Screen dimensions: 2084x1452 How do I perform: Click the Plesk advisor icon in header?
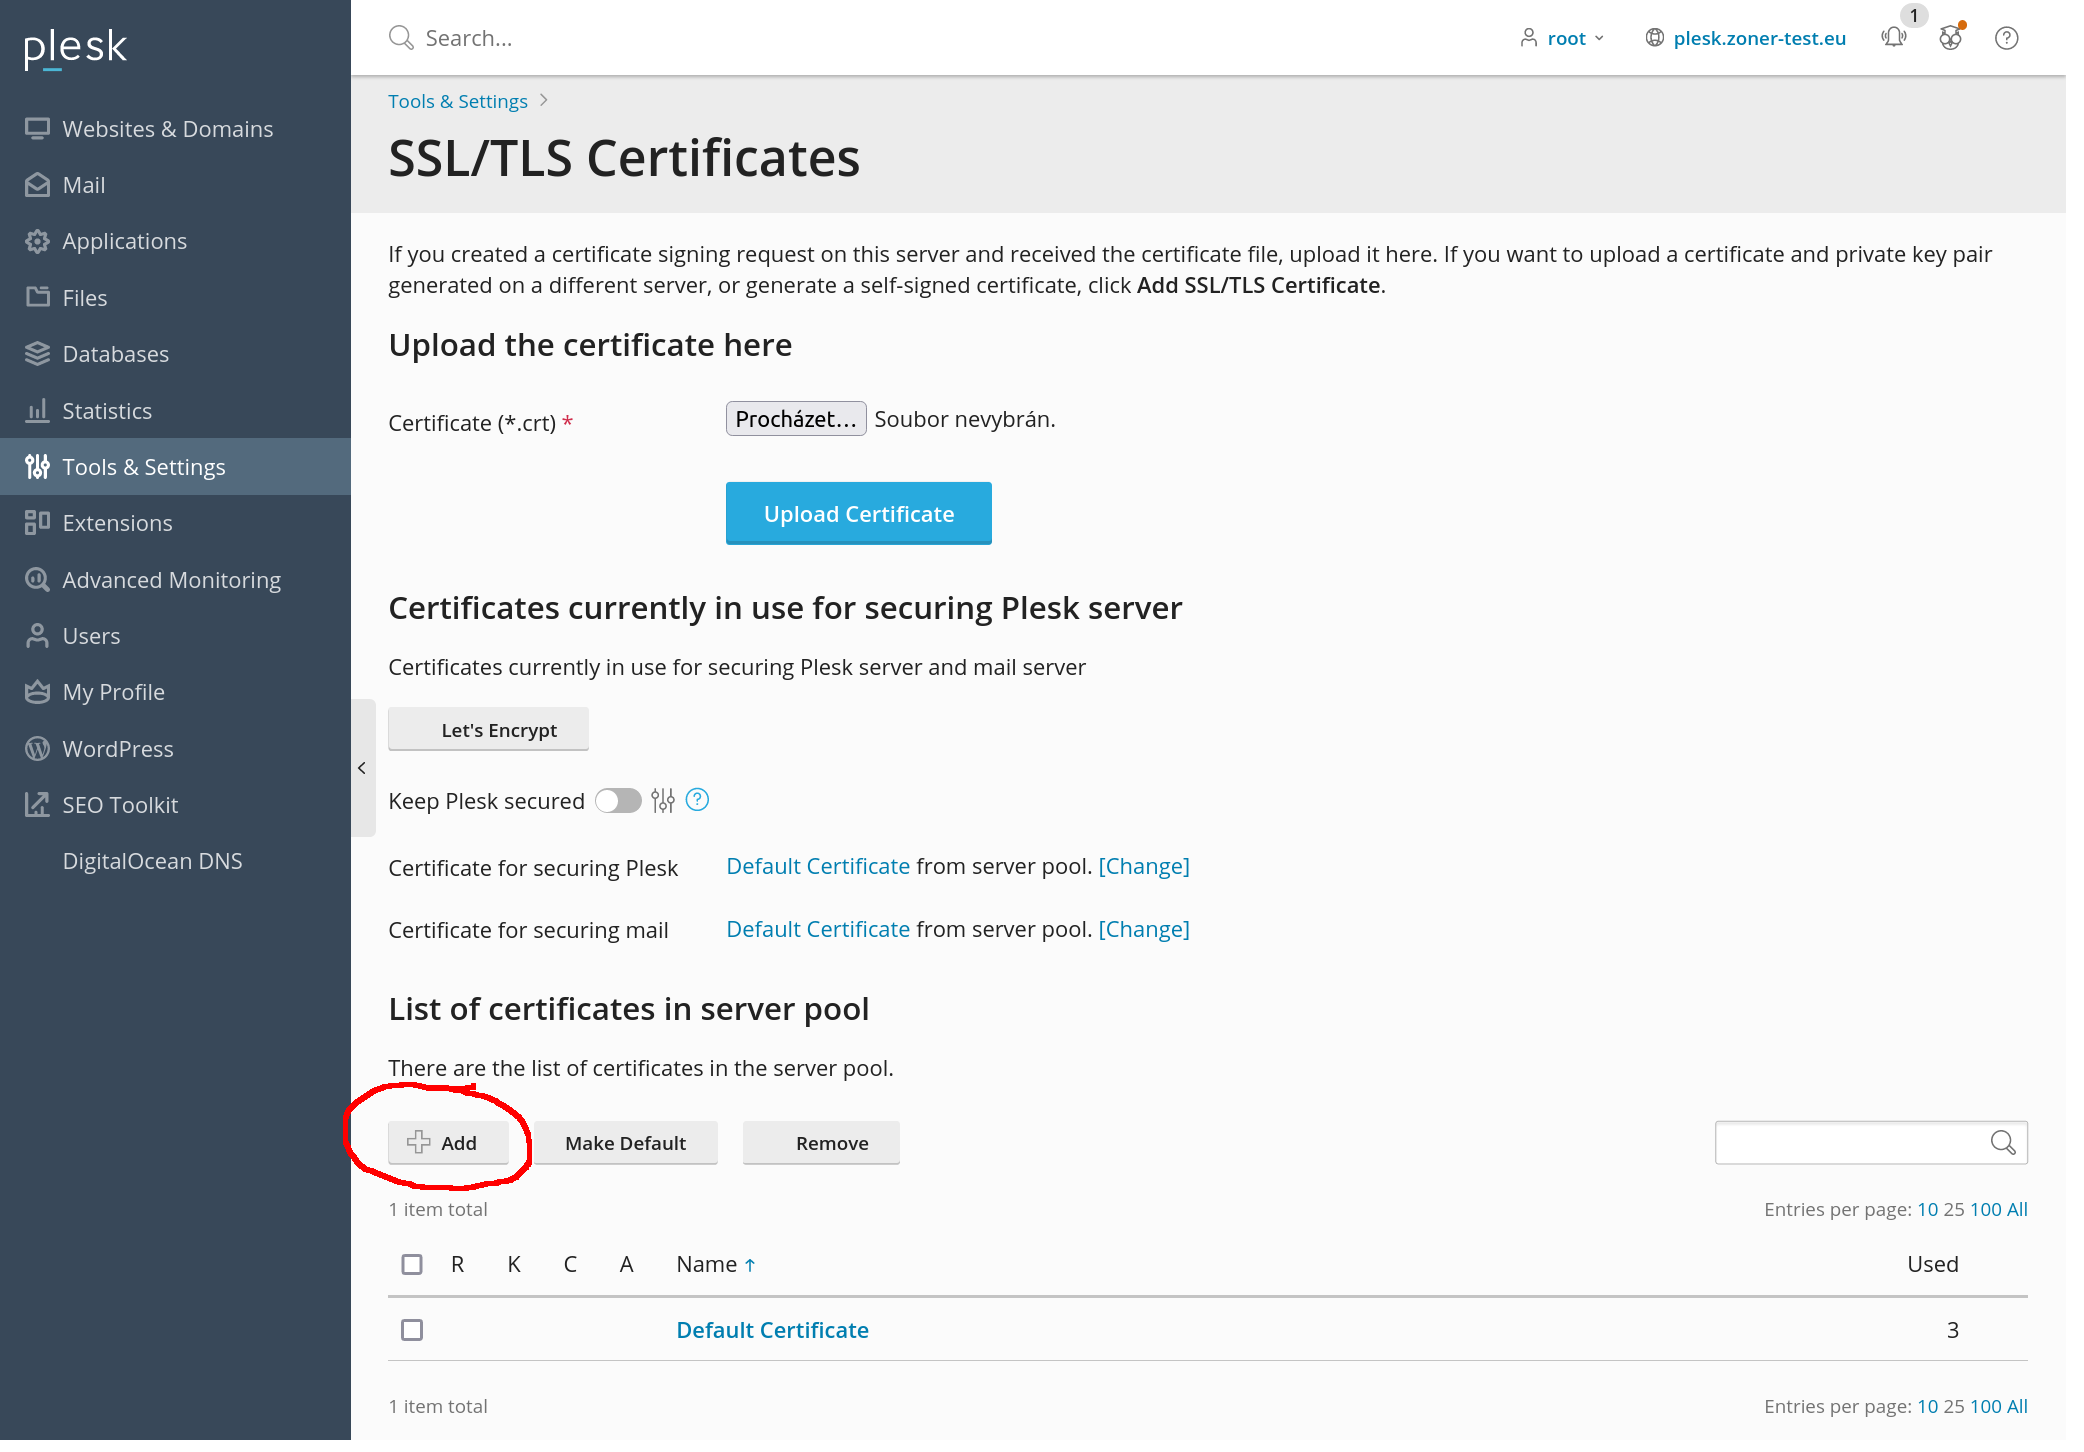1950,38
